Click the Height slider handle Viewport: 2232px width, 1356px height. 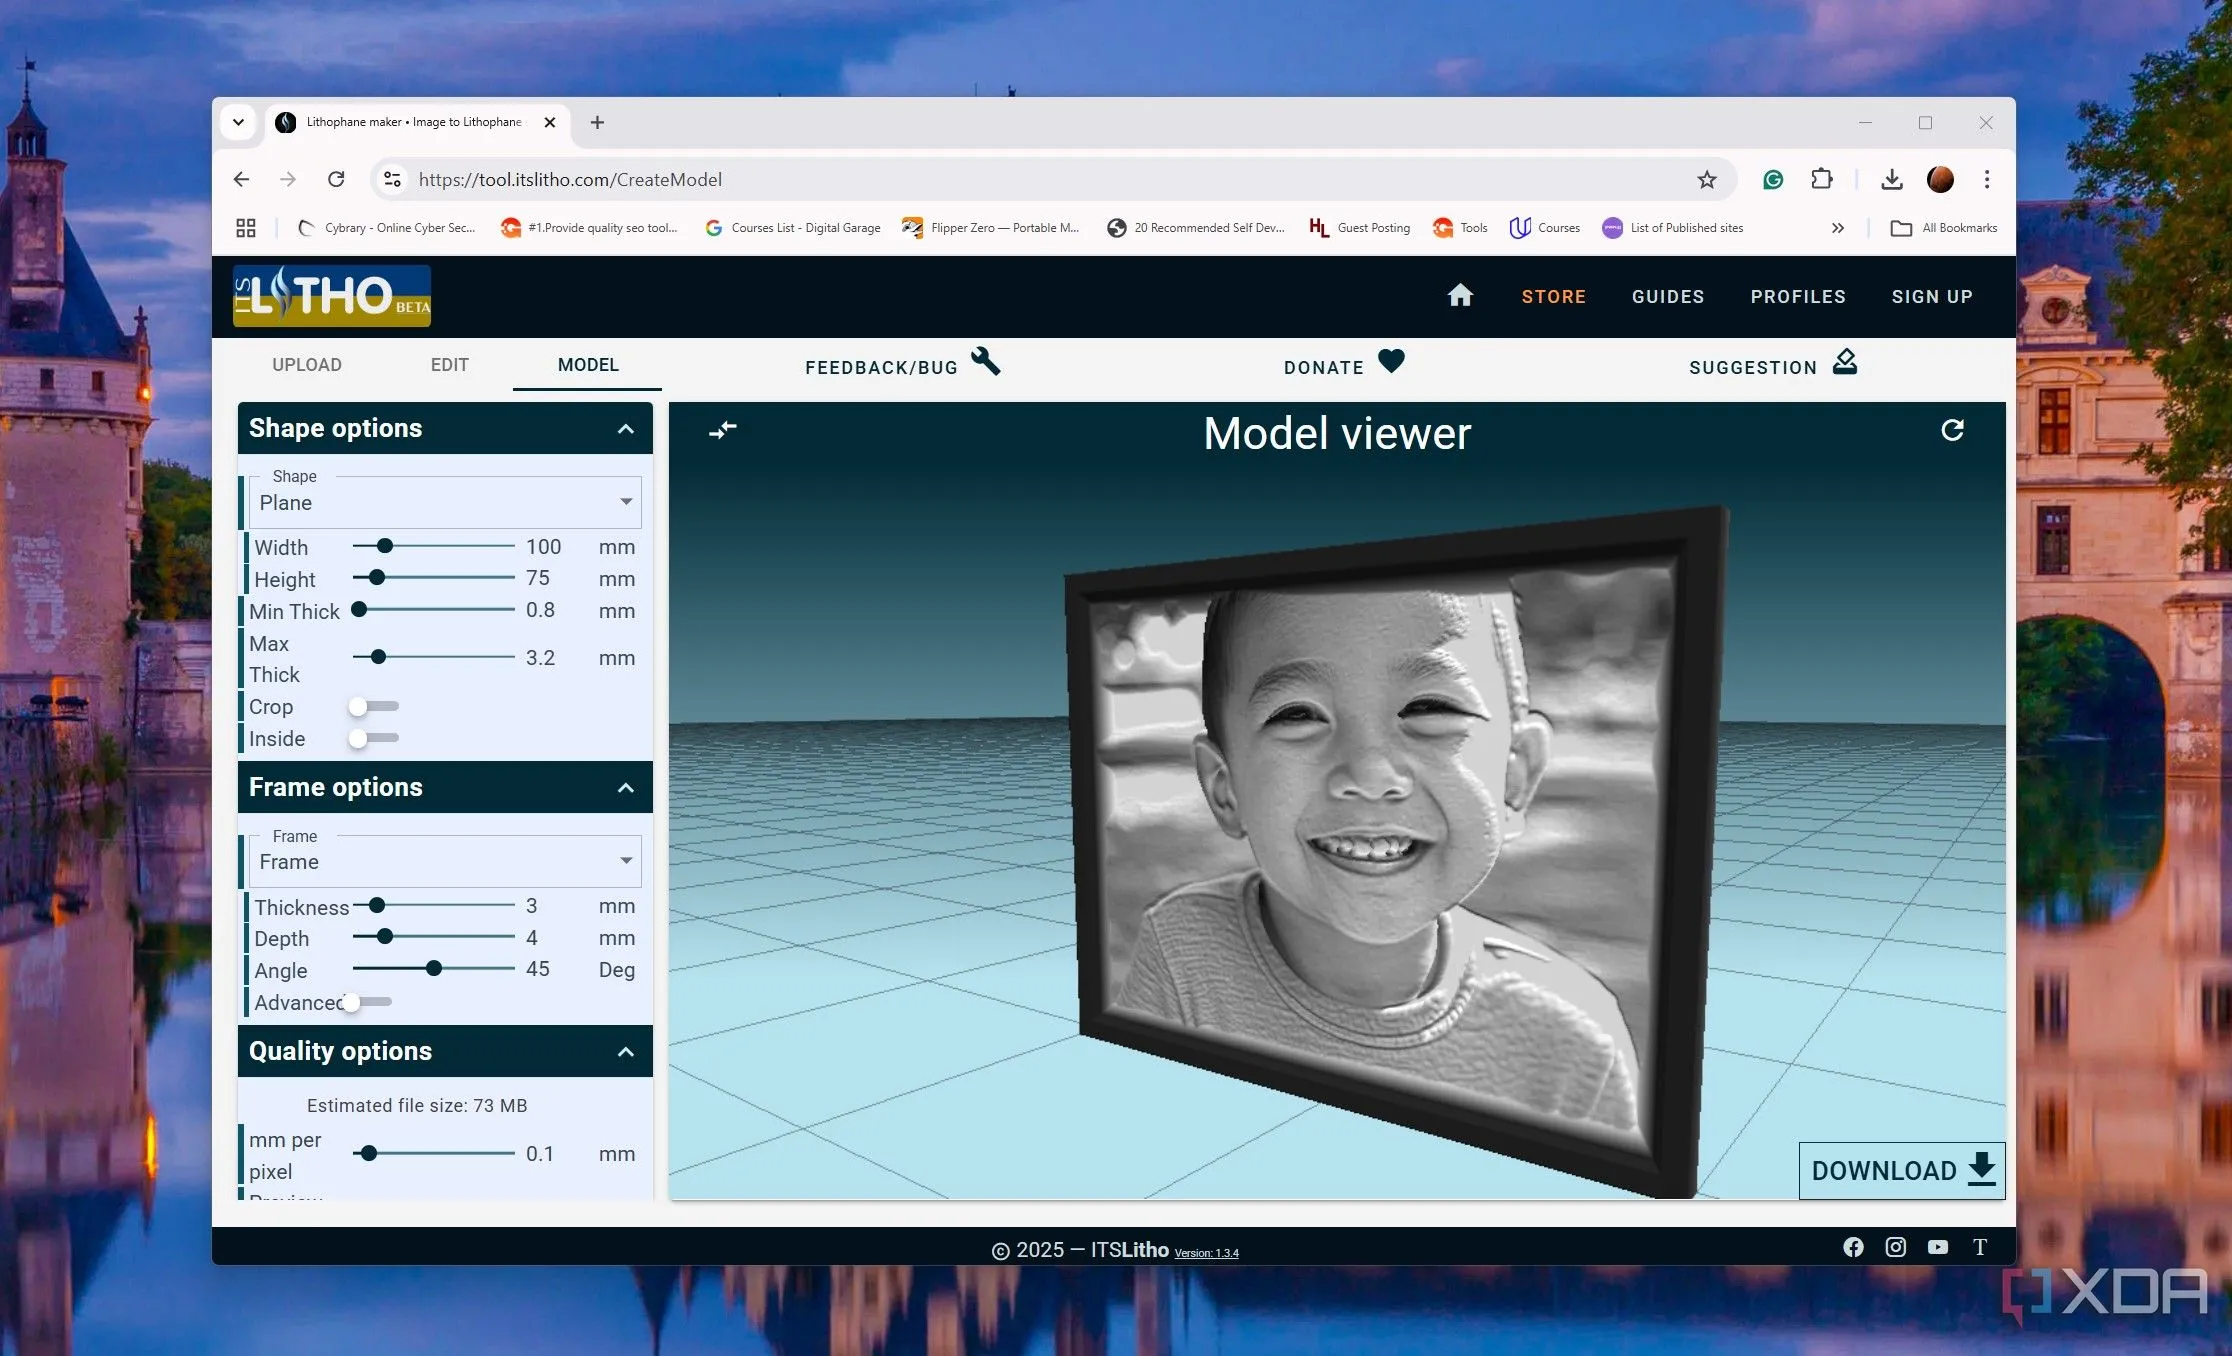click(x=377, y=577)
